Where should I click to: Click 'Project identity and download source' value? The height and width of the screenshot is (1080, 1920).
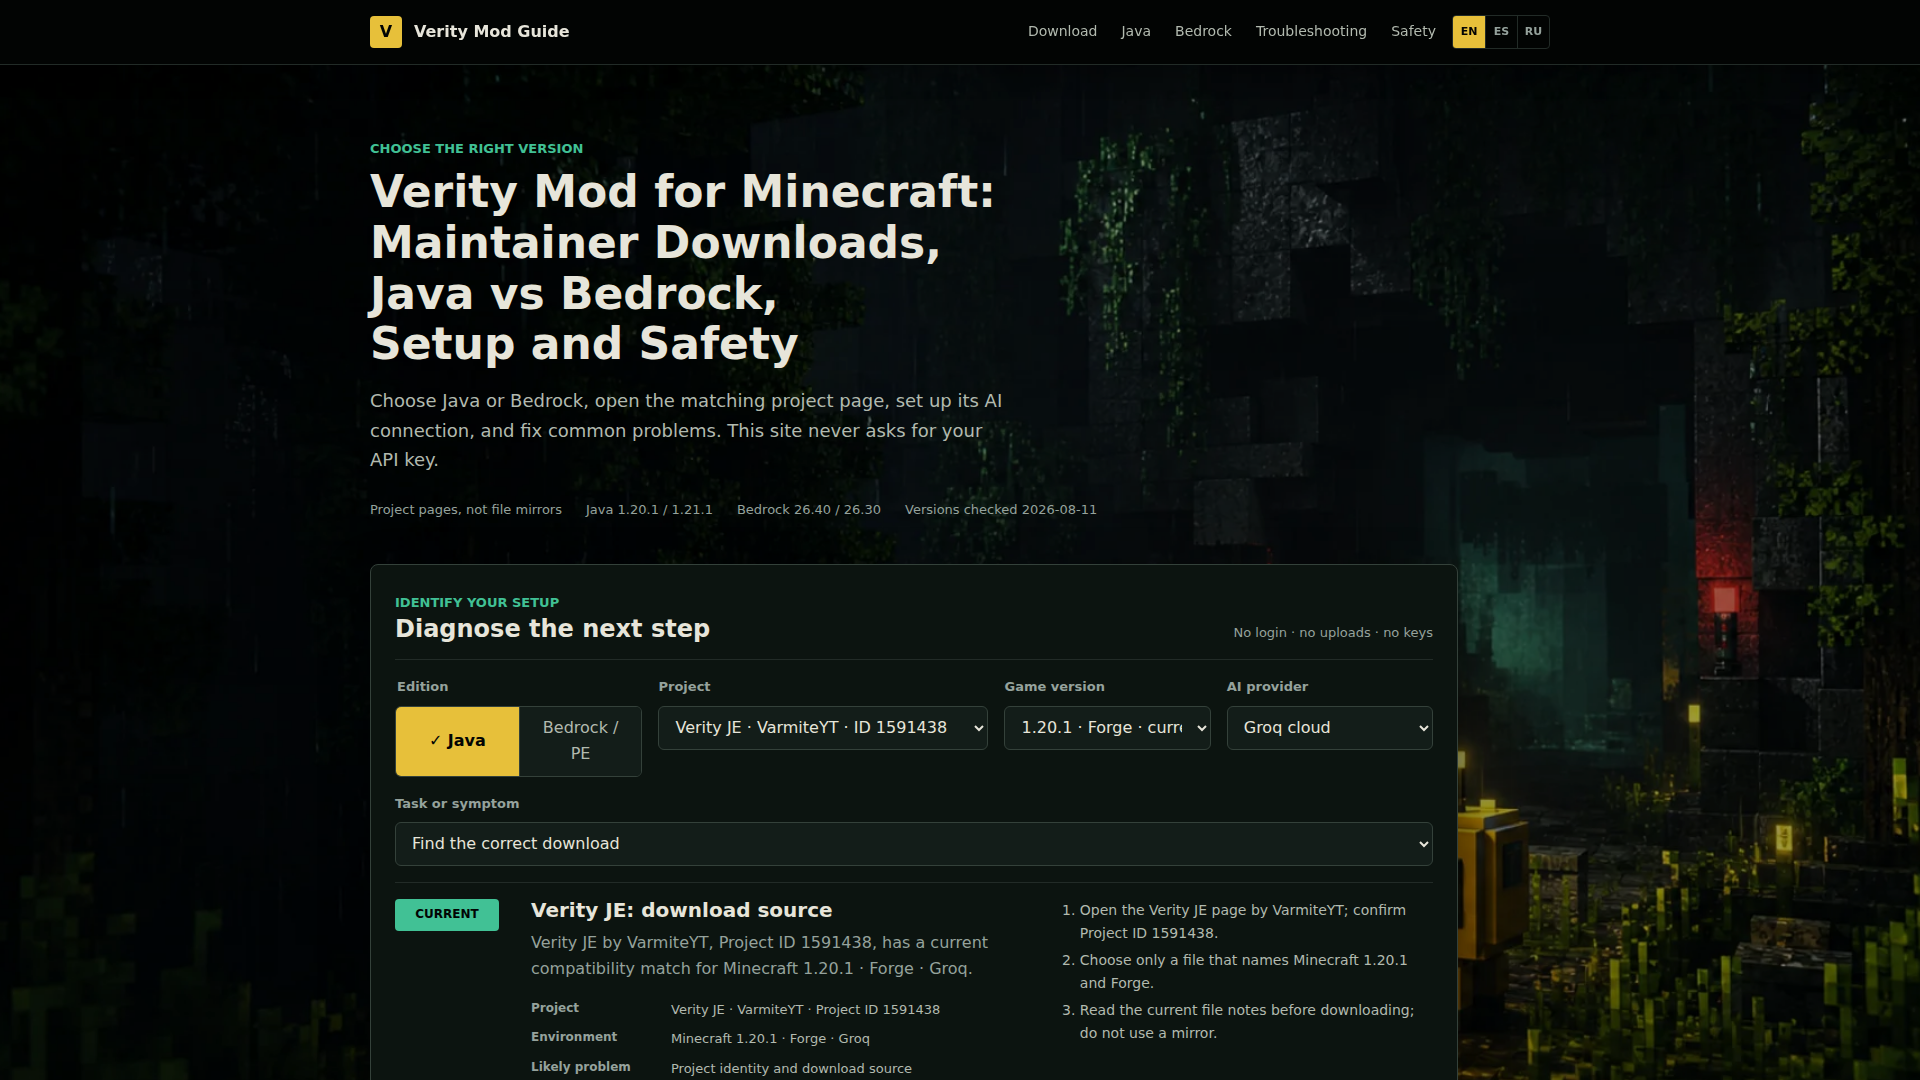(791, 1069)
